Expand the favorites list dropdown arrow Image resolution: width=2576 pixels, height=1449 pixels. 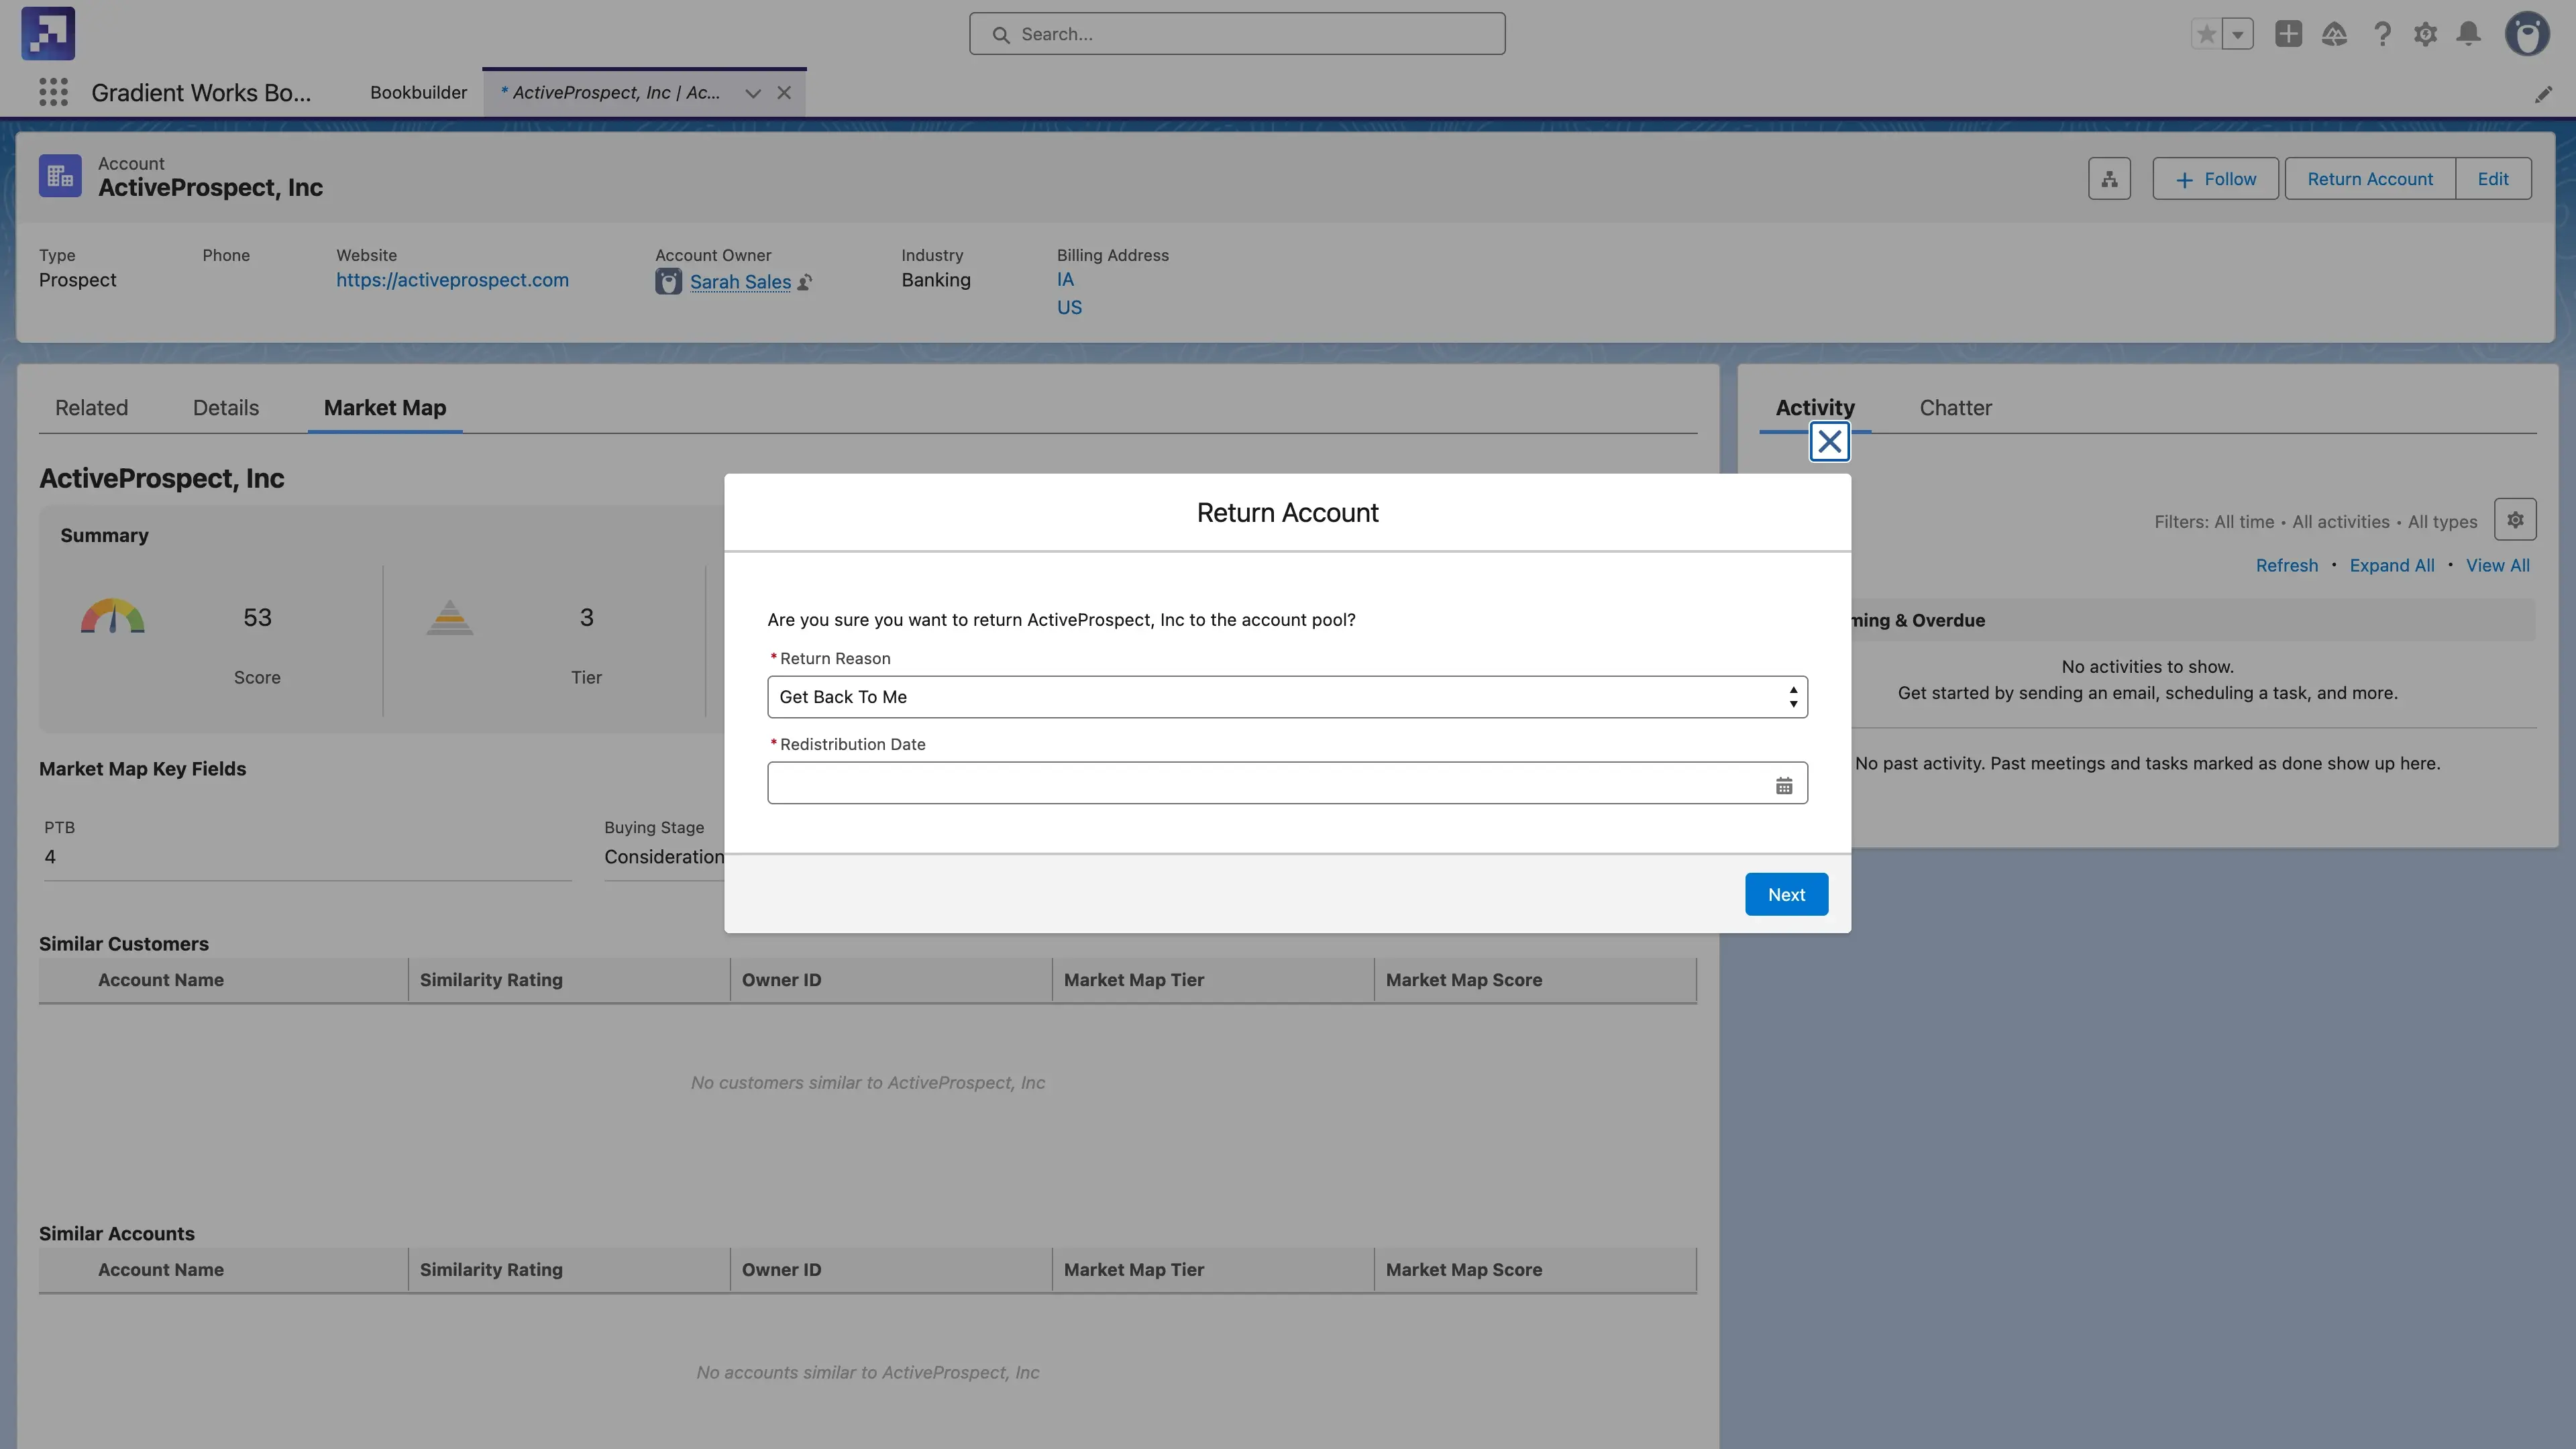pyautogui.click(x=2238, y=34)
